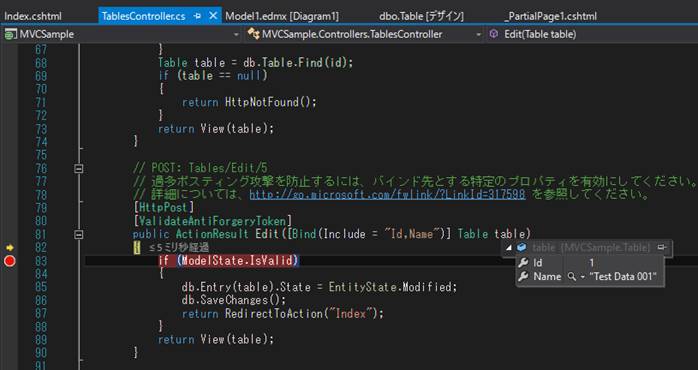Open the visualizer dropdown arrow beside Name
The height and width of the screenshot is (370, 698).
coord(582,277)
